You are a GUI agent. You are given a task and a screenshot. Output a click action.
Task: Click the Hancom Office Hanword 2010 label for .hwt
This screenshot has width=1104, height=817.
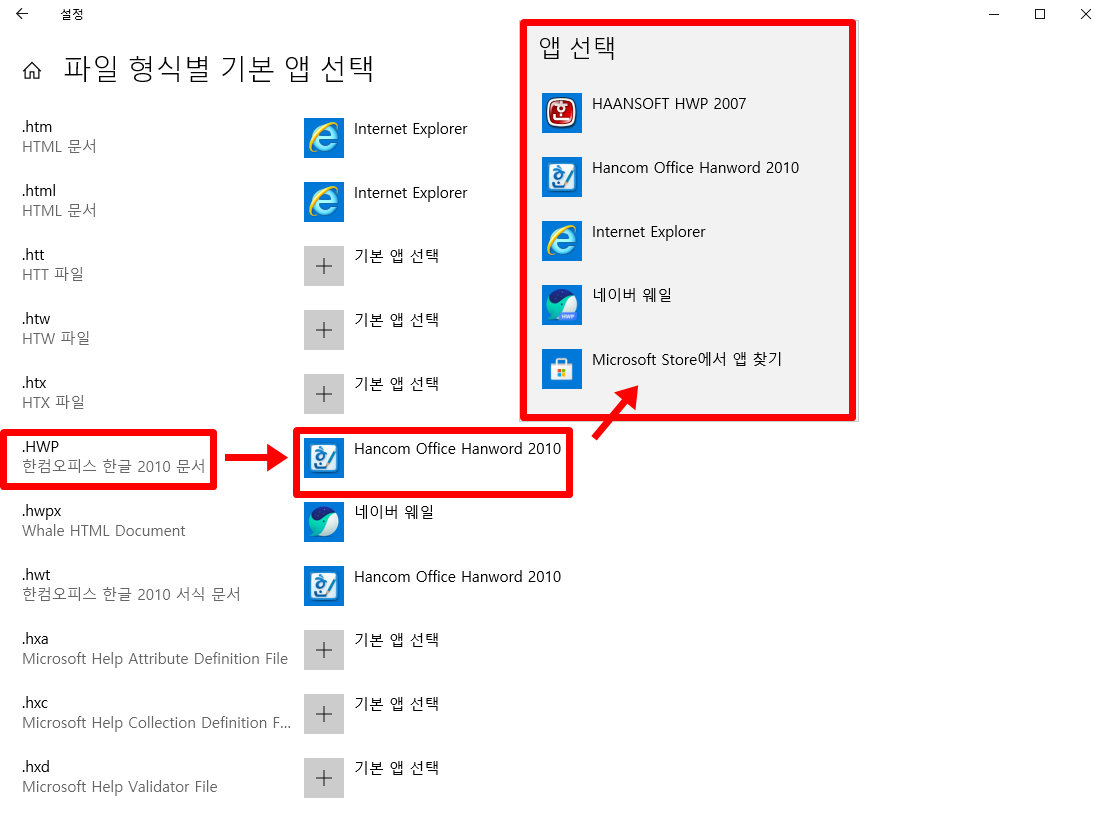(458, 578)
